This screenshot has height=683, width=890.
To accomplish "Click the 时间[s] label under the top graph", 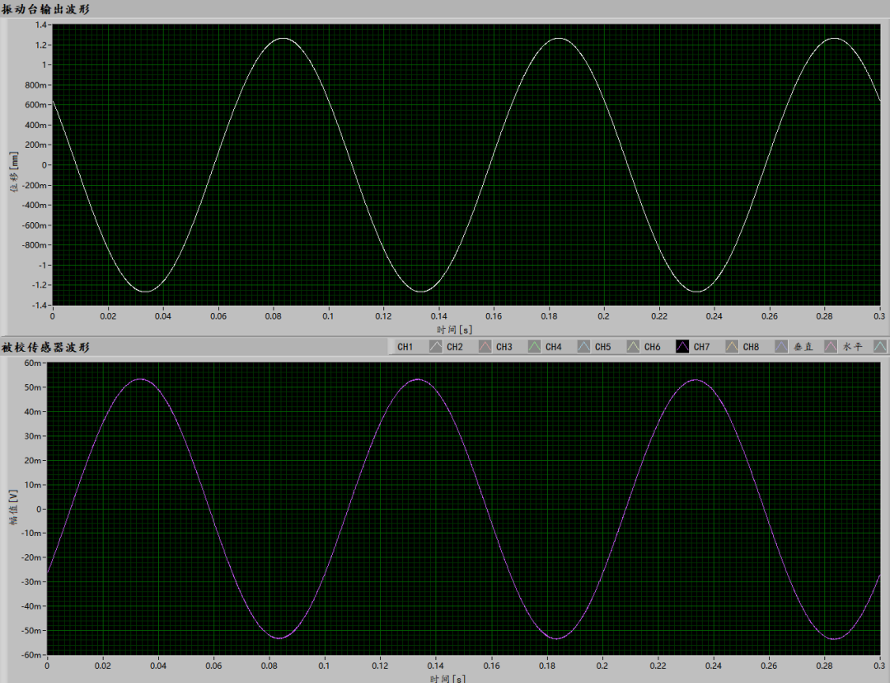I will point(455,330).
